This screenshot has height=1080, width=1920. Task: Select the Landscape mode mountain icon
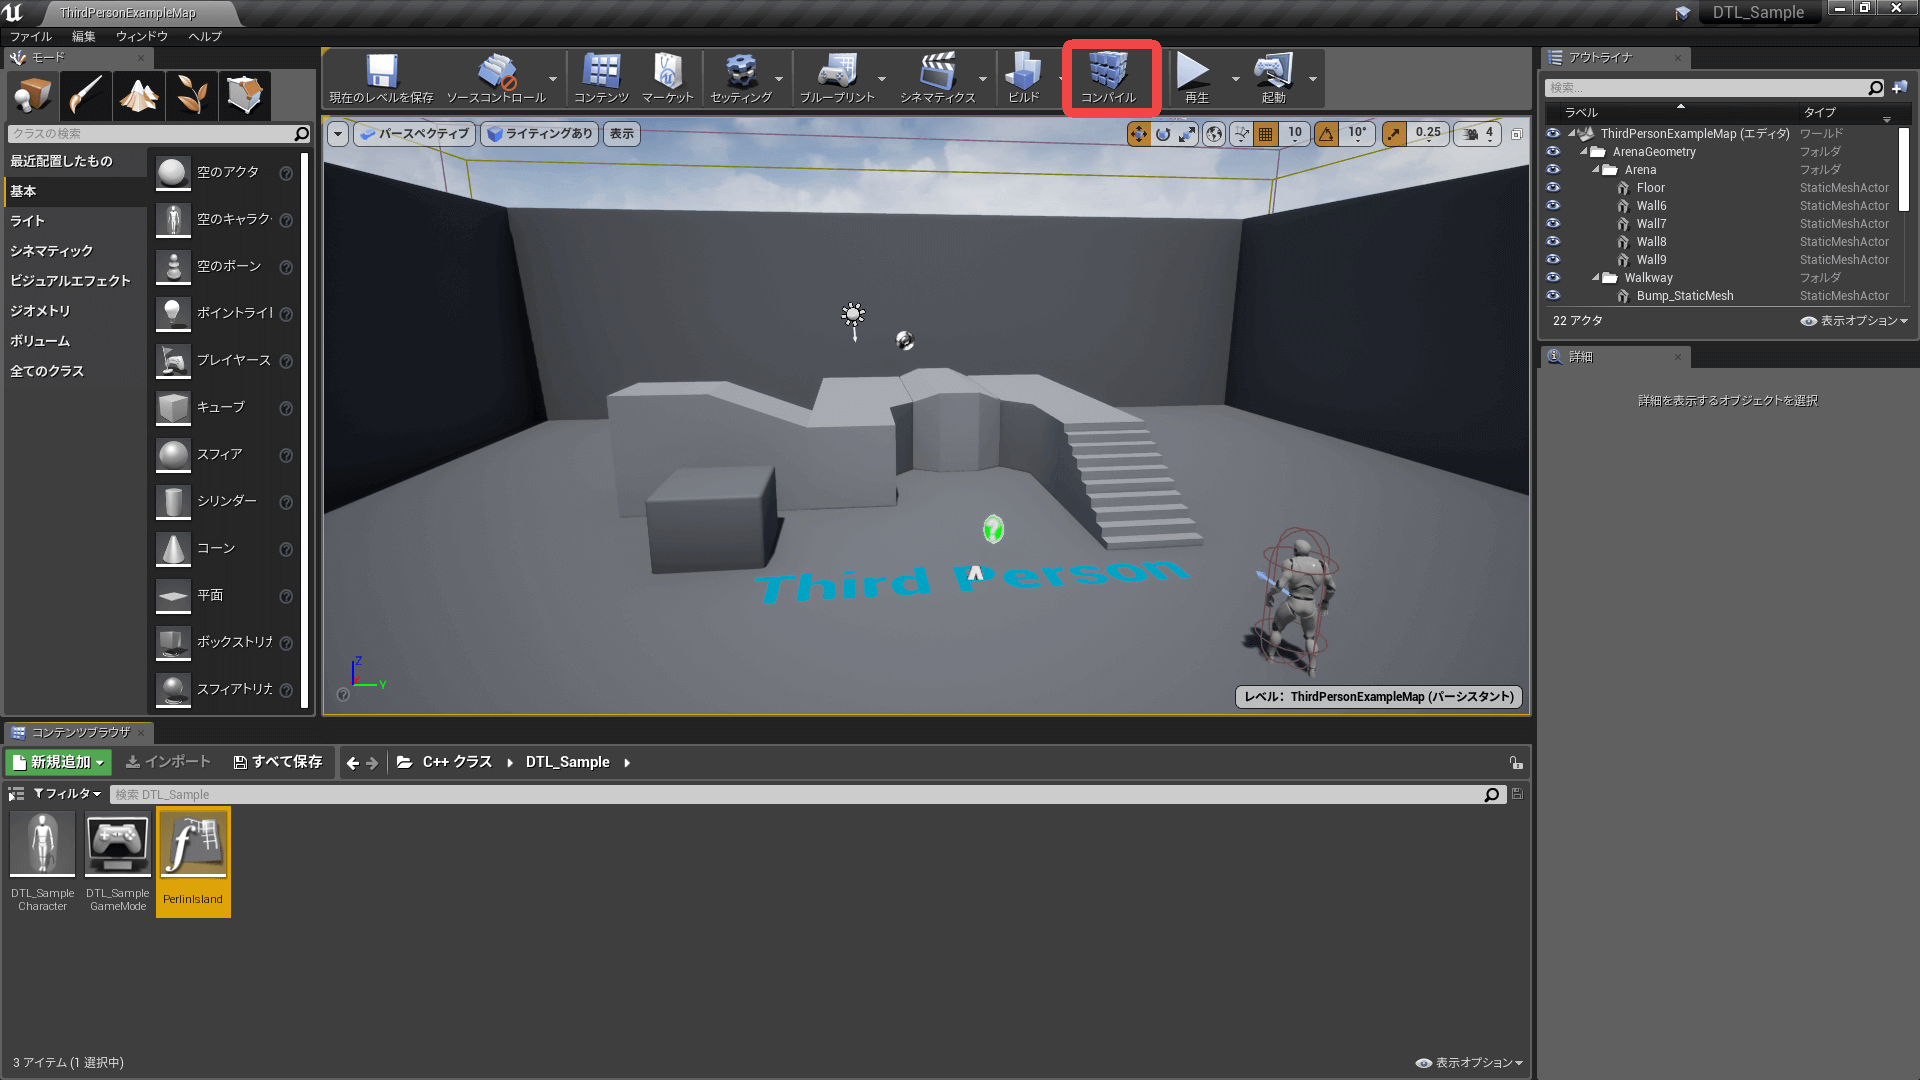(x=138, y=96)
